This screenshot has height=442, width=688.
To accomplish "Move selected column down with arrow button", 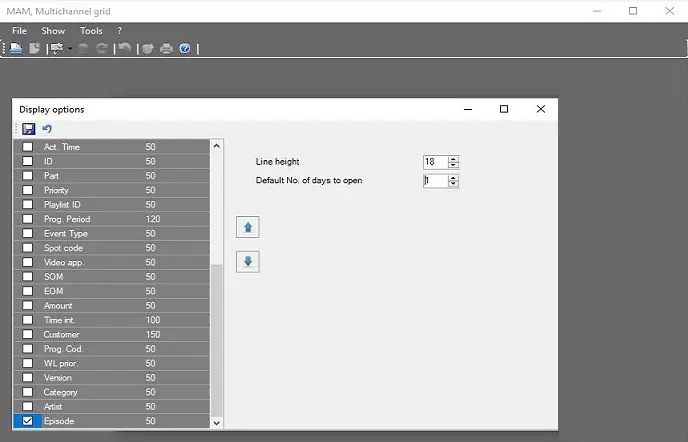I will tap(248, 262).
